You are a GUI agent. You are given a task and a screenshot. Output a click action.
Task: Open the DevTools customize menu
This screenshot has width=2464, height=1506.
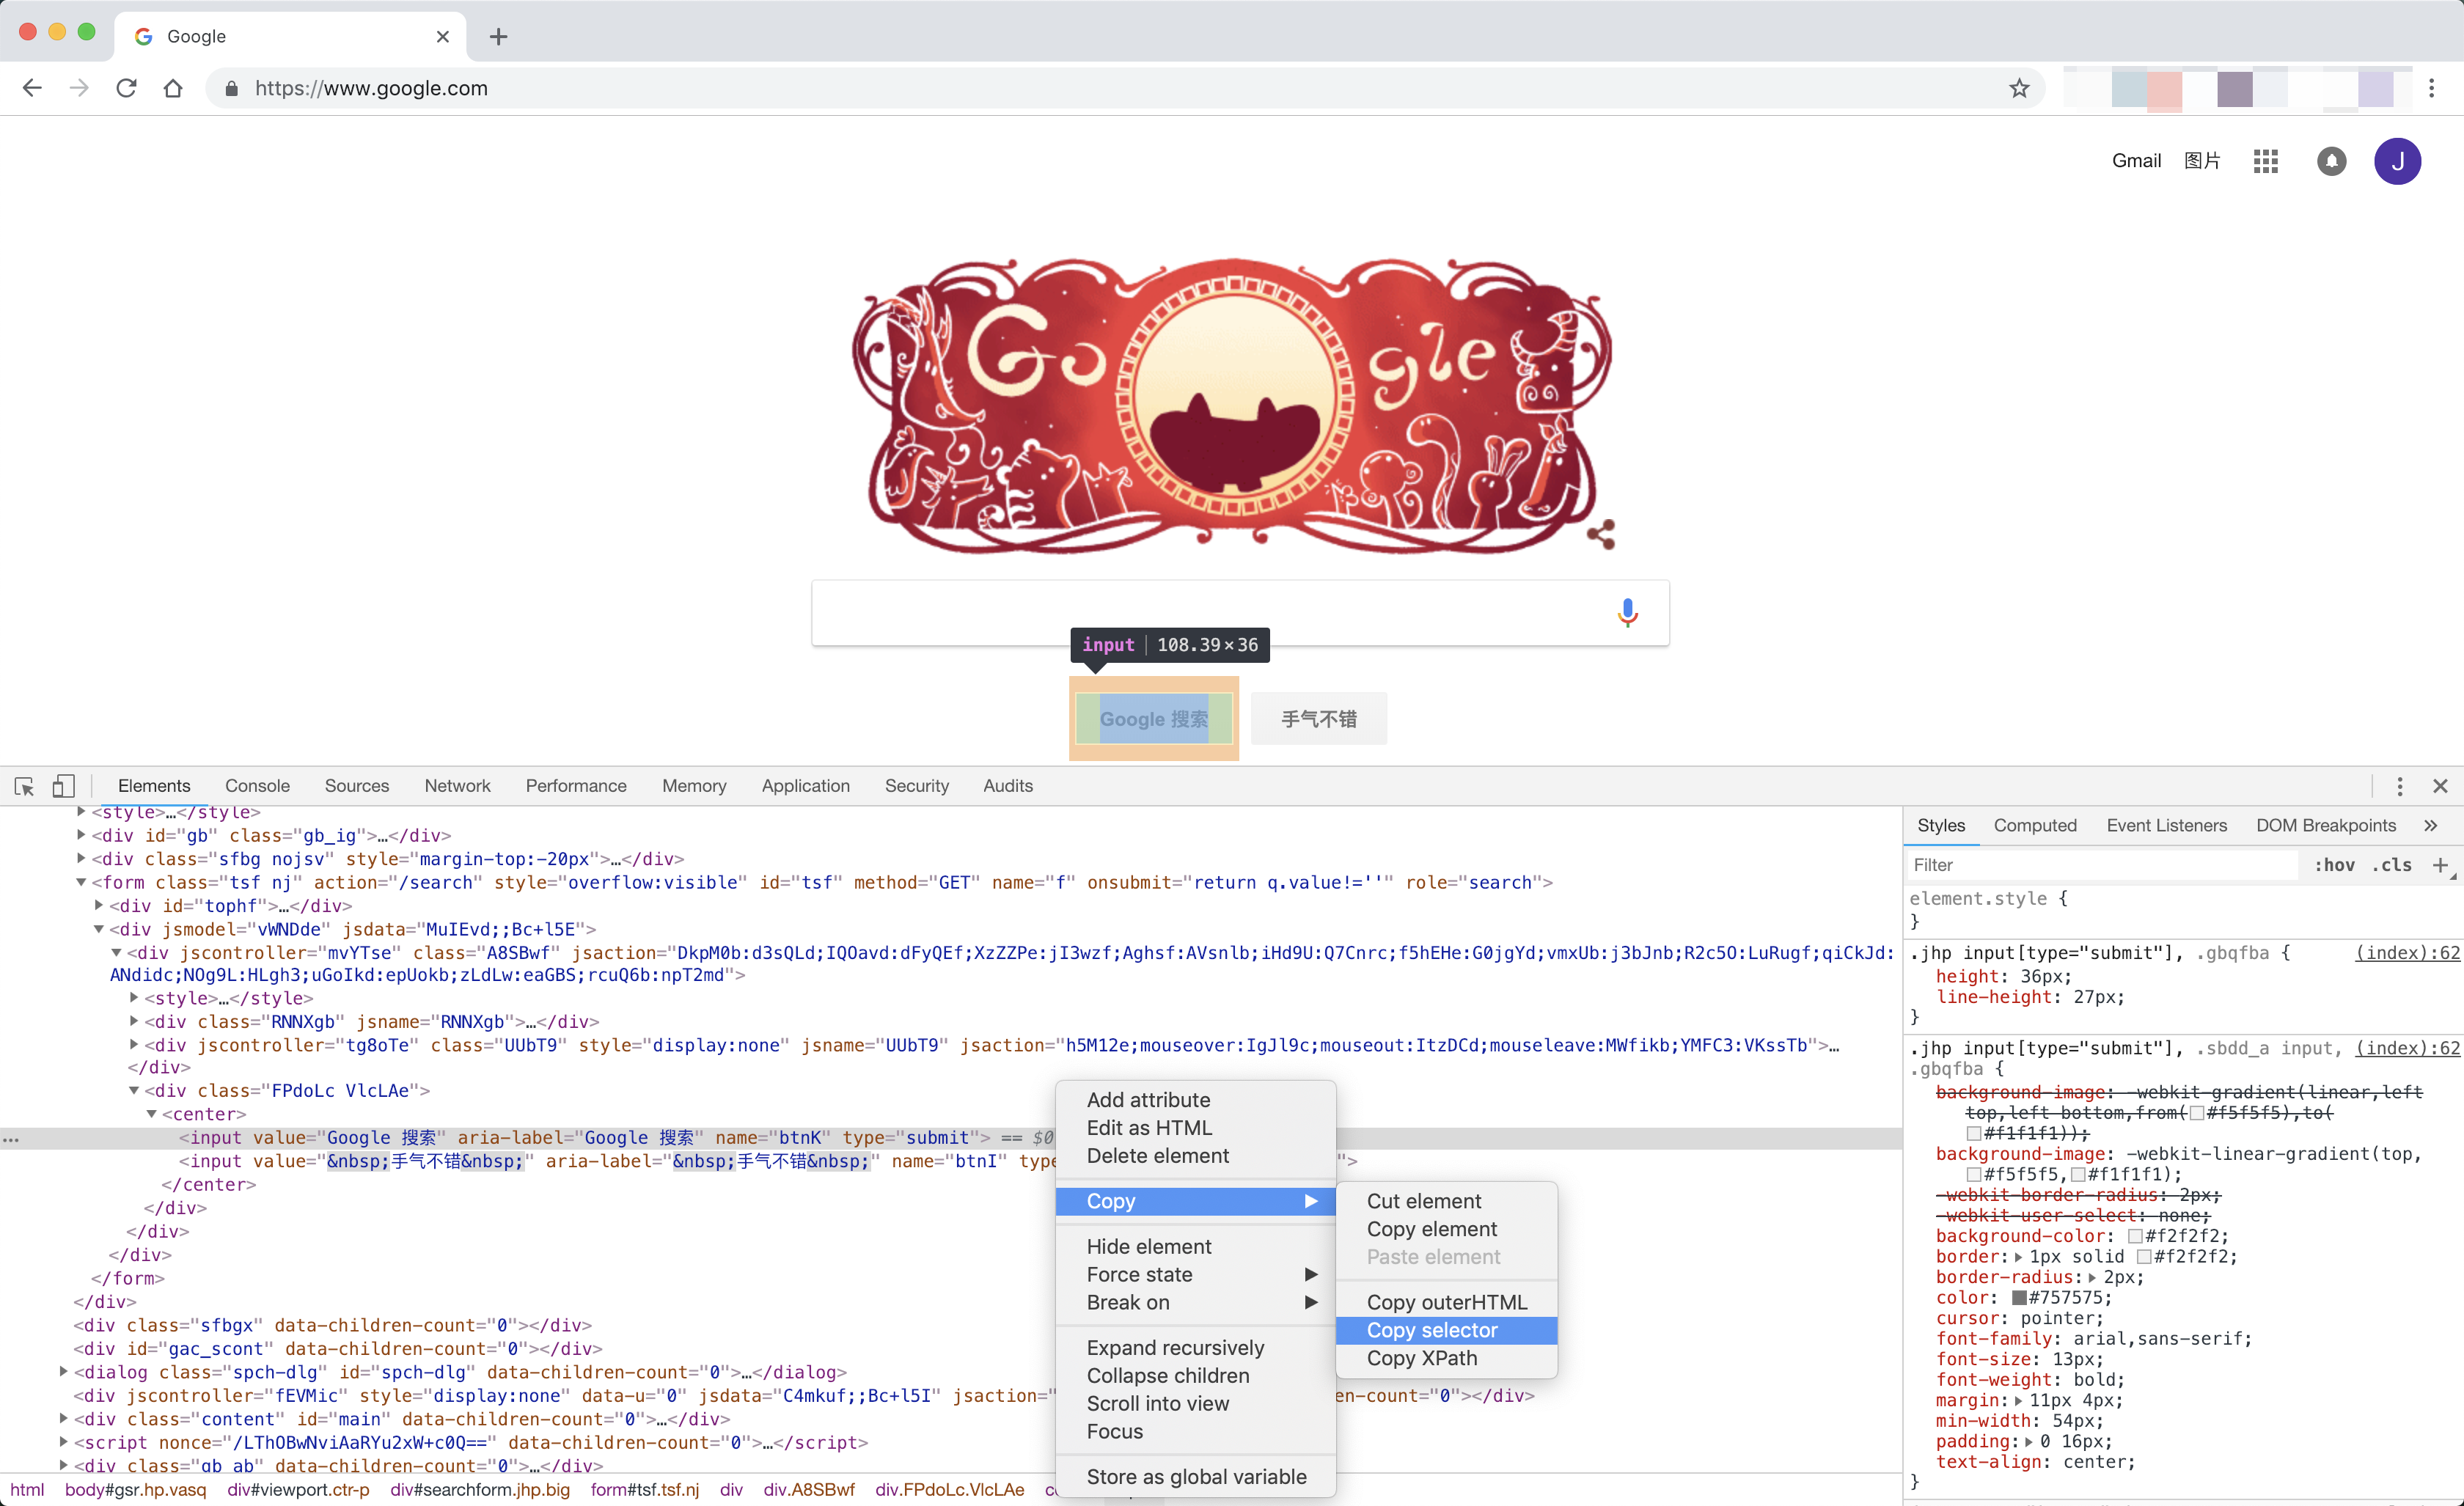(2399, 786)
